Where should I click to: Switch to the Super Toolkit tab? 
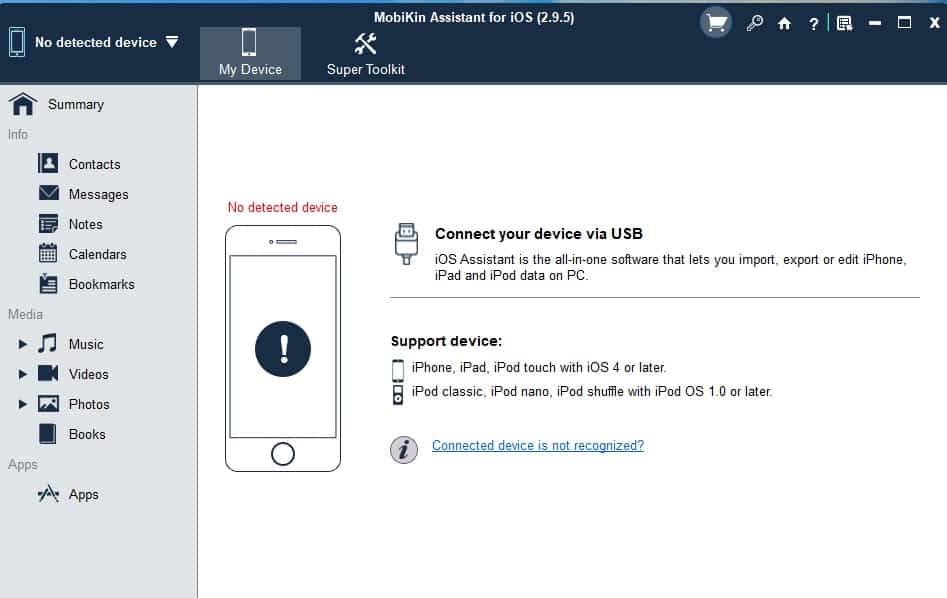pyautogui.click(x=365, y=53)
